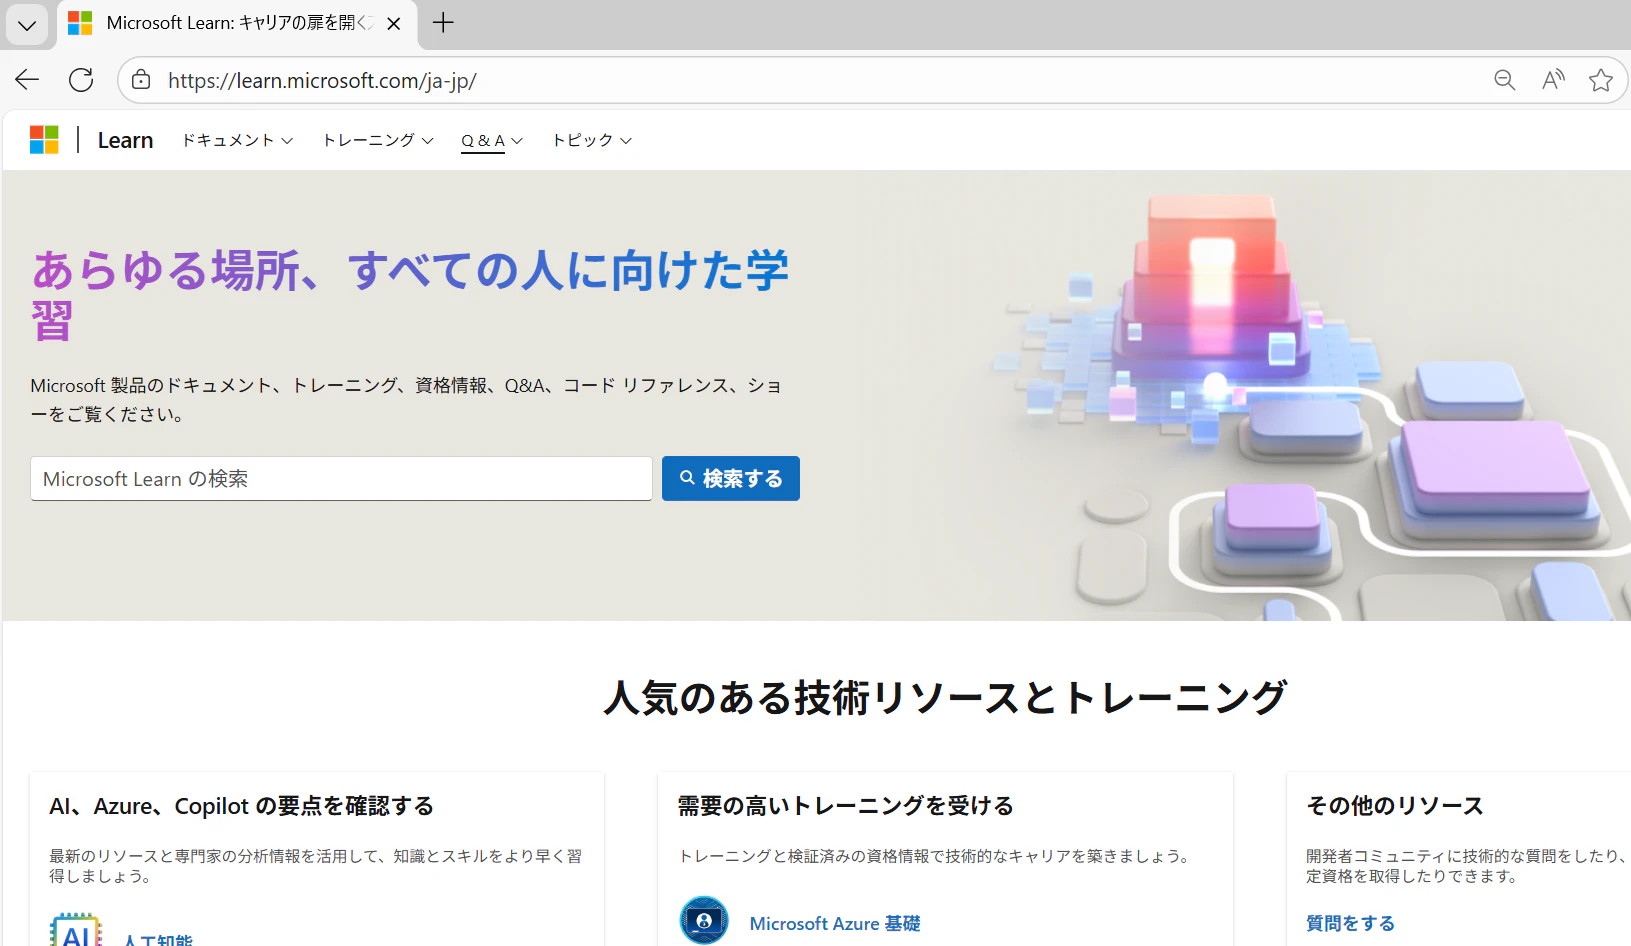Viewport: 1631px width, 946px height.
Task: Click the address bar URL
Action: pyautogui.click(x=322, y=80)
